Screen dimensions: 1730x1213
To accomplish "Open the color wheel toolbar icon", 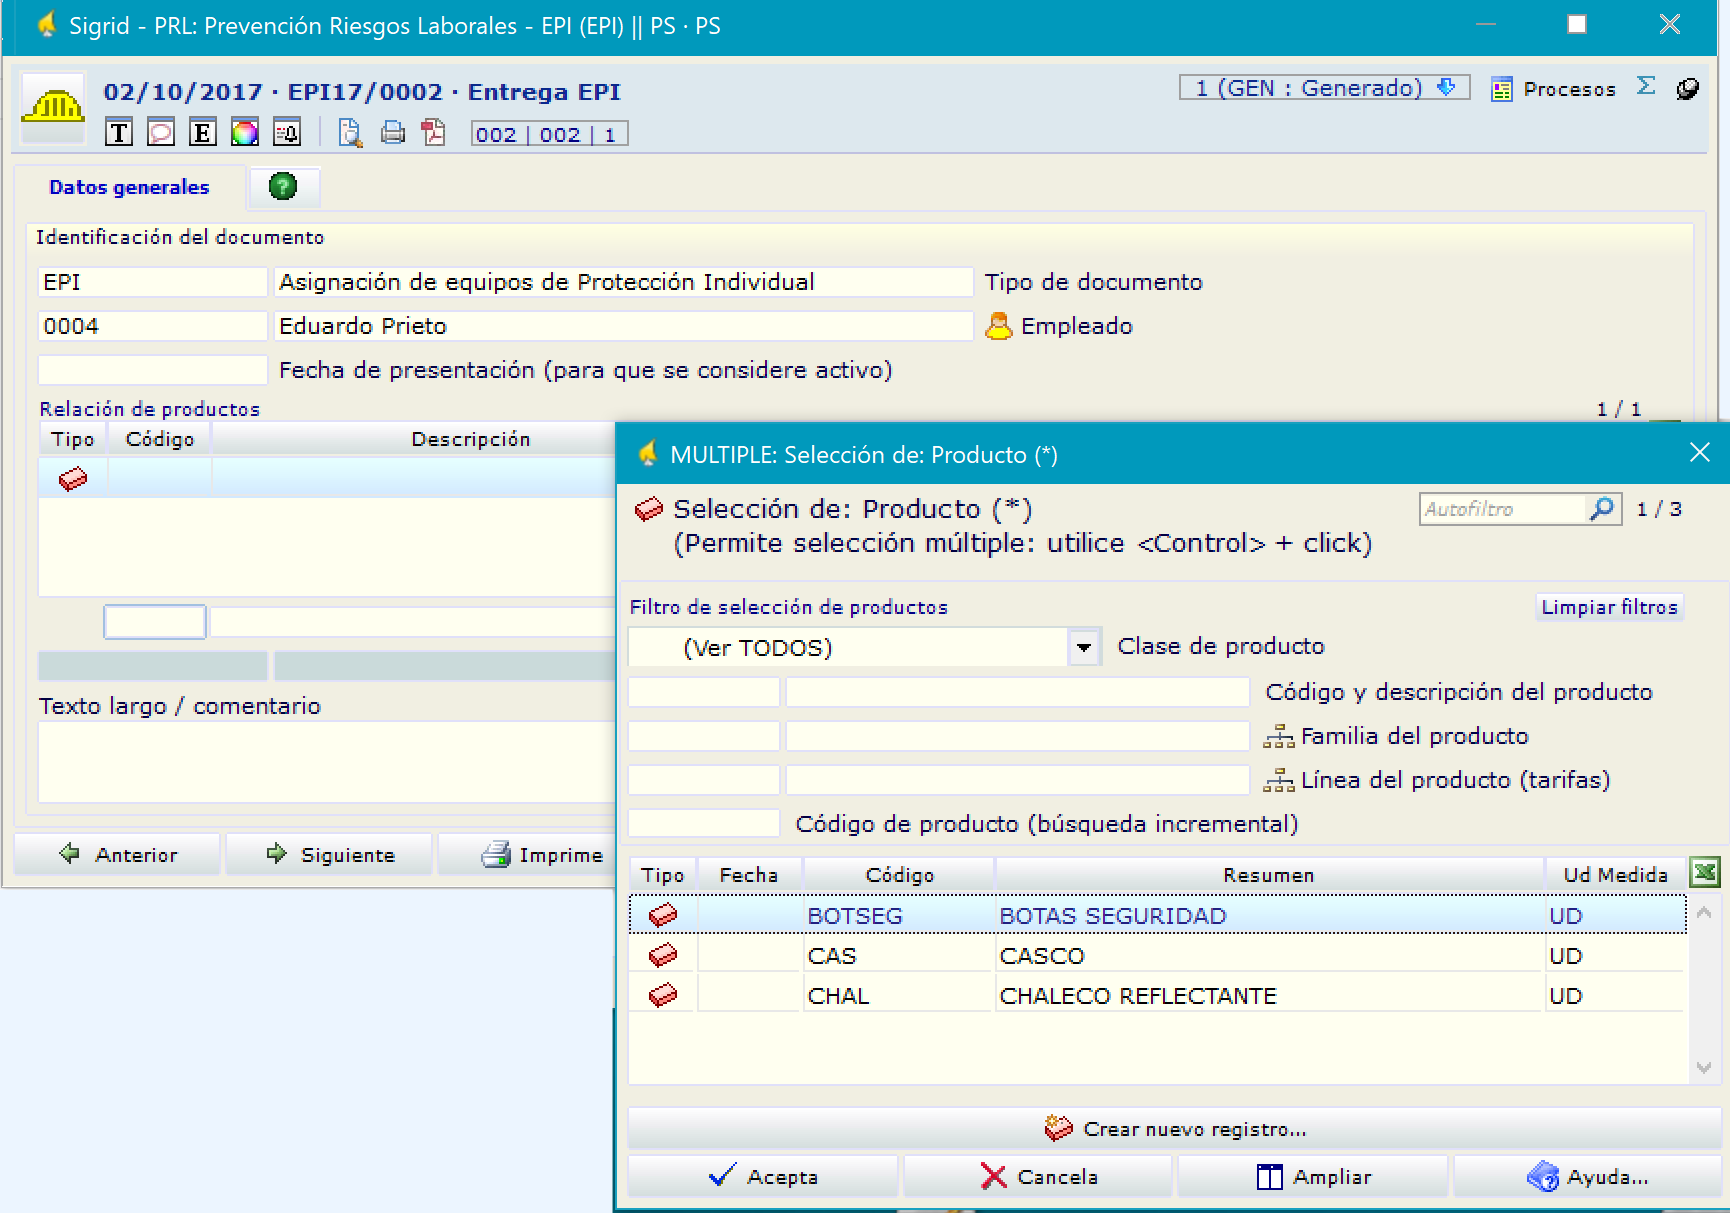I will click(245, 132).
